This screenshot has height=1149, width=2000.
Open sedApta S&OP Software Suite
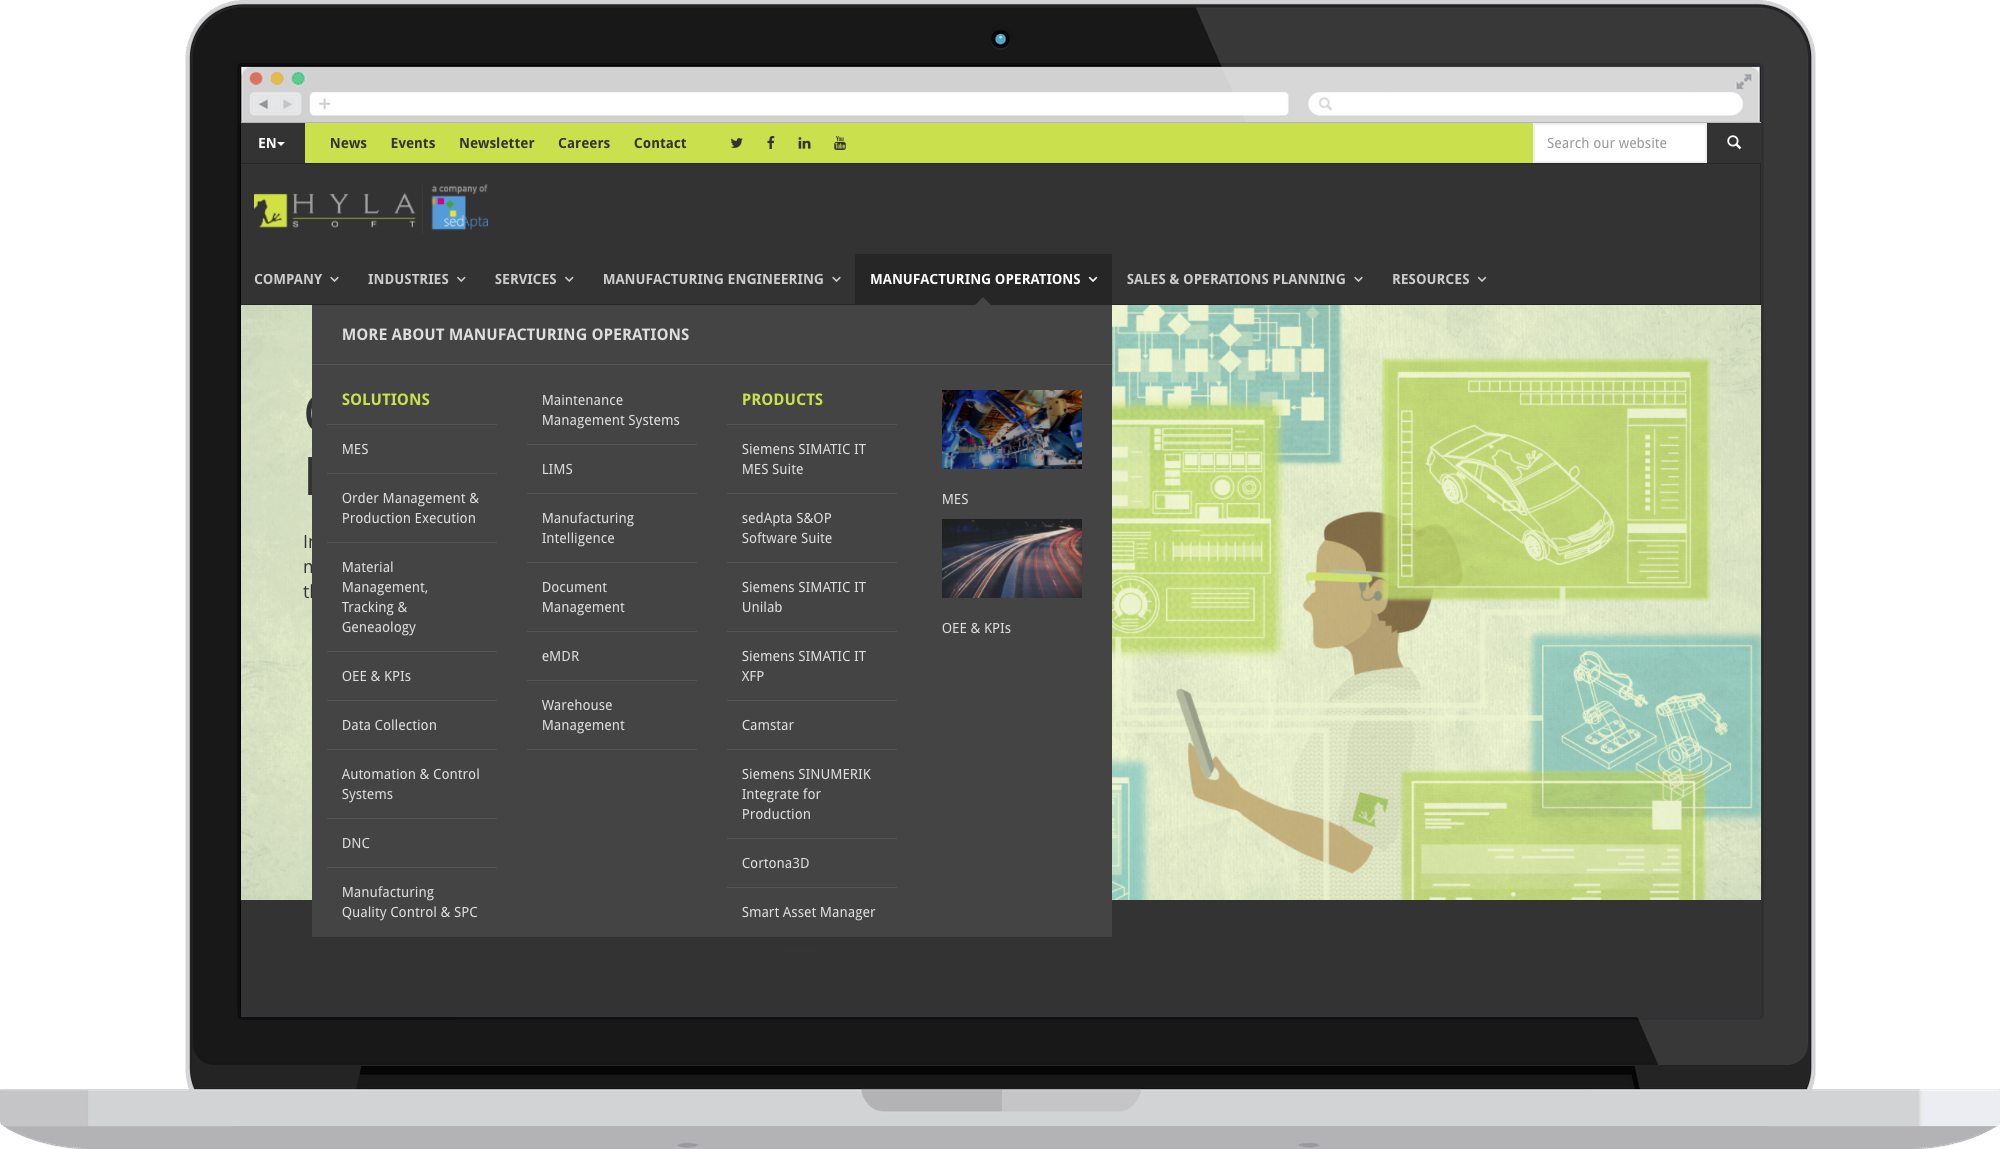tap(787, 528)
